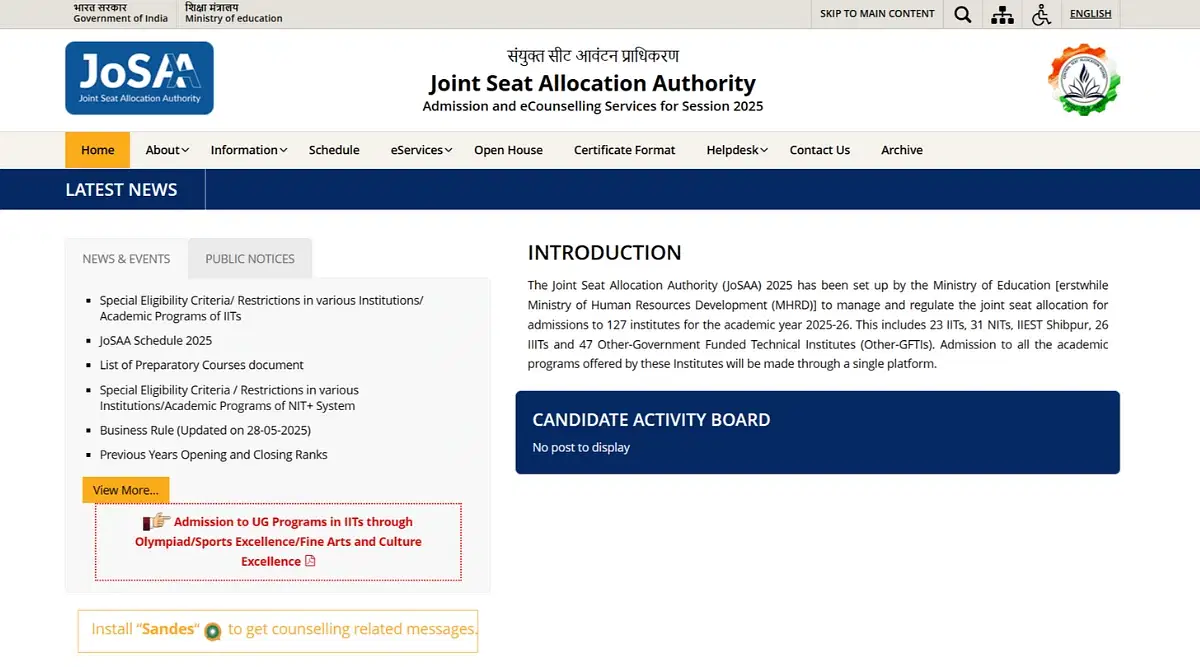The height and width of the screenshot is (667, 1200).
Task: Click the search magnifier icon
Action: pos(962,14)
